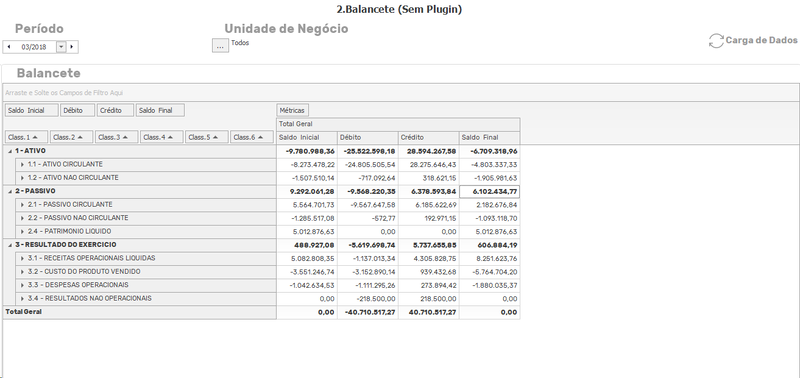Expand 1.2 - ATIVO NAO CIRCULANTE row
The width and height of the screenshot is (800, 378).
pyautogui.click(x=22, y=178)
